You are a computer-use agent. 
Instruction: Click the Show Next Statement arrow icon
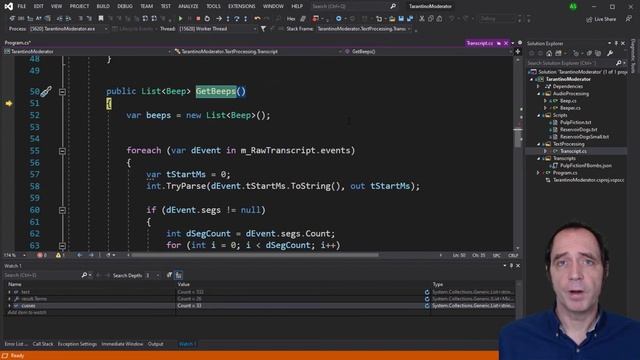point(219,19)
